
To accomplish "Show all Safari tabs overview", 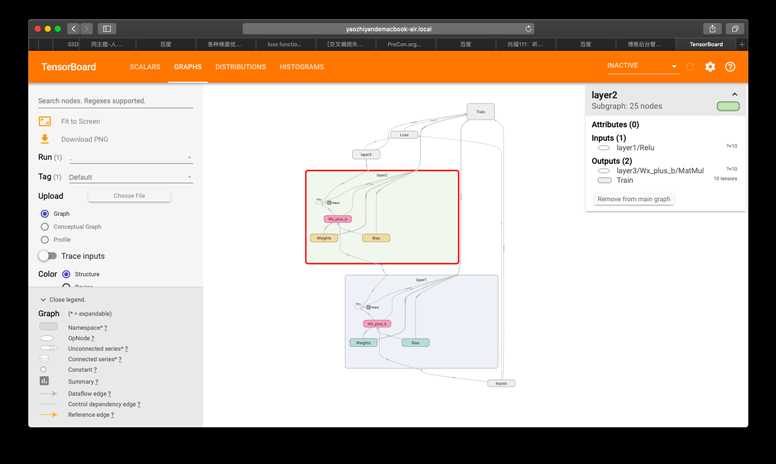I will click(x=735, y=29).
